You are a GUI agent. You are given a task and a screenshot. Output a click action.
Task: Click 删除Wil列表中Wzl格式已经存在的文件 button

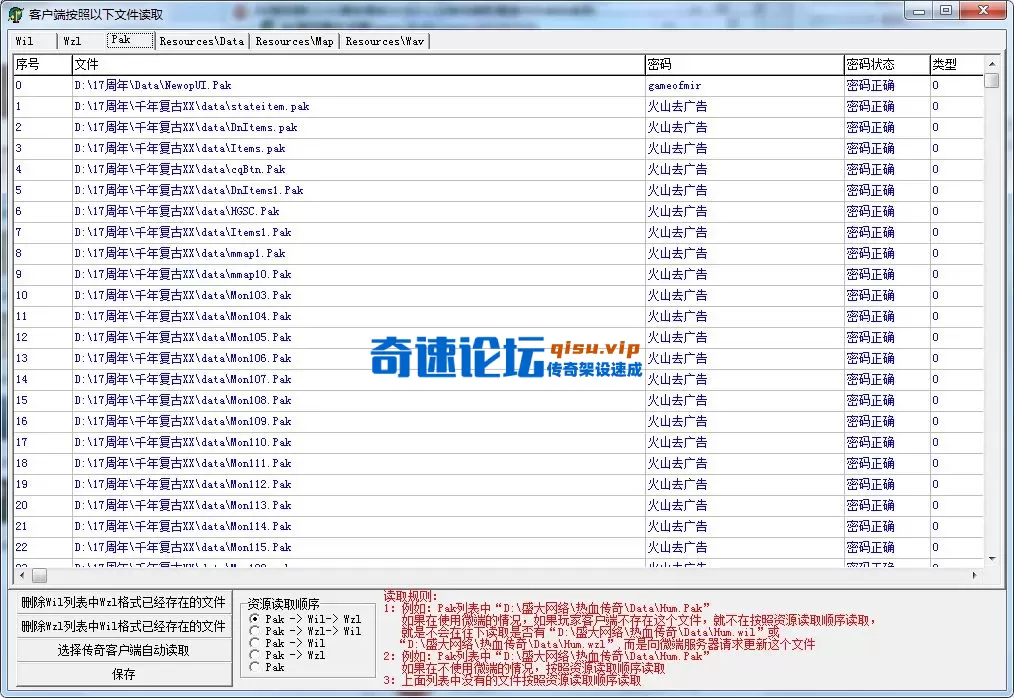point(123,603)
